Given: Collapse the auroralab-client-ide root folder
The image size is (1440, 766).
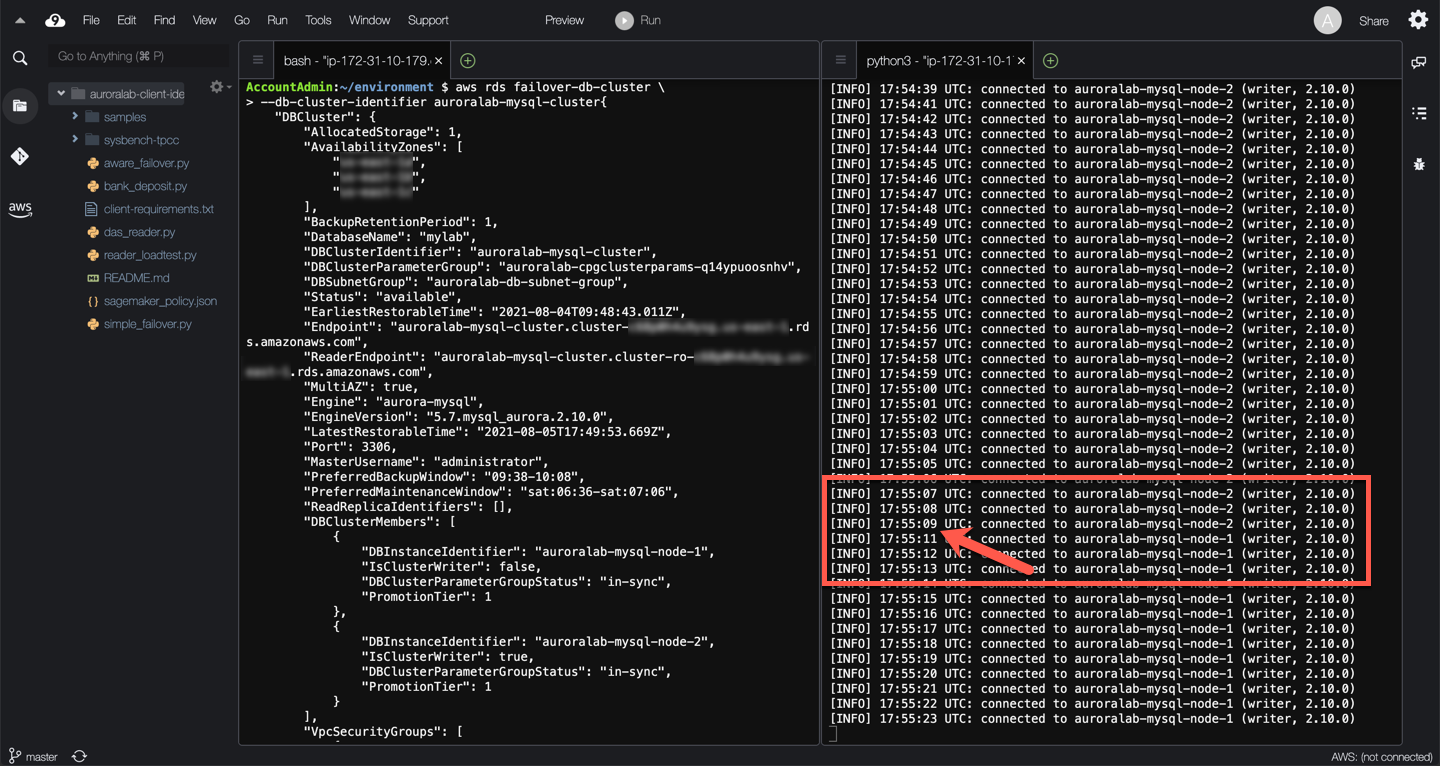Looking at the screenshot, I should [61, 94].
